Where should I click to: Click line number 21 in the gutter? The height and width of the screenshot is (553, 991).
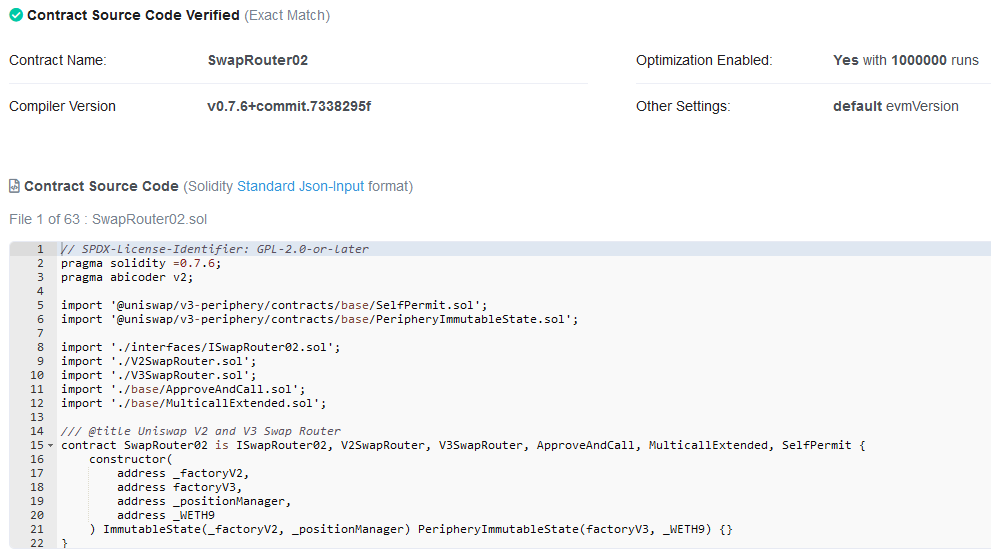coord(37,529)
